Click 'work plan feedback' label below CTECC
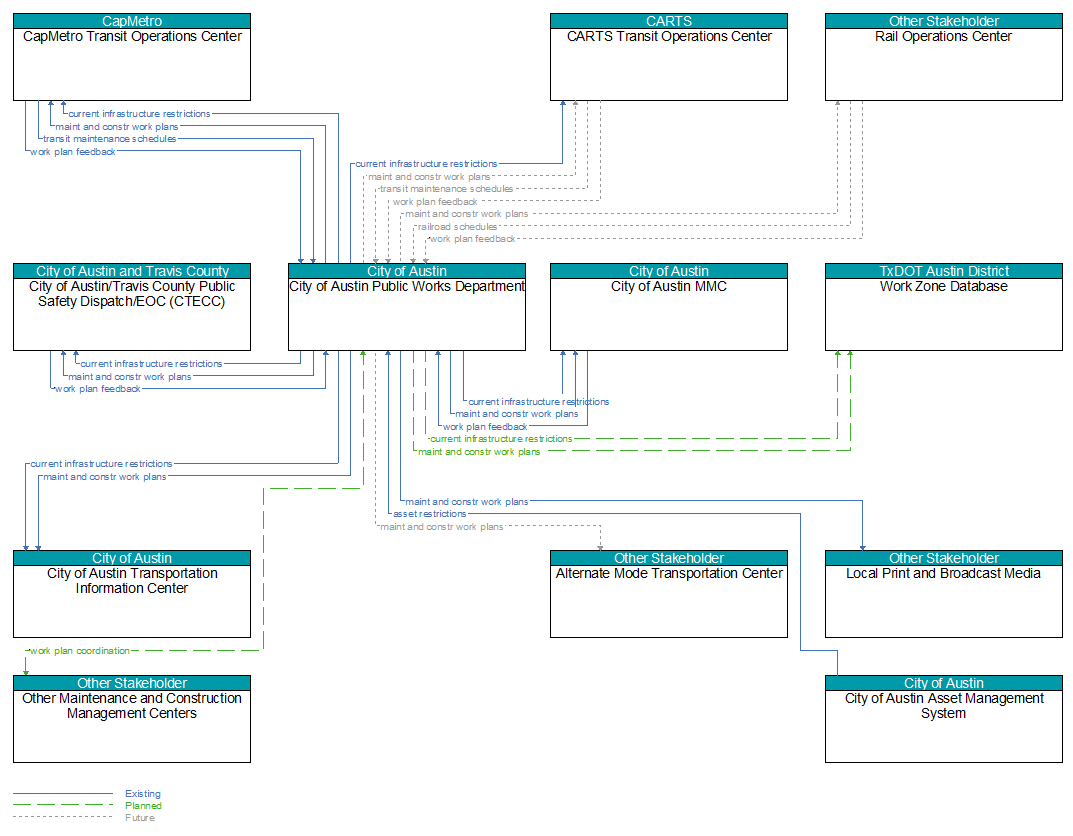Screen dimensions: 1073x836 tap(98, 389)
